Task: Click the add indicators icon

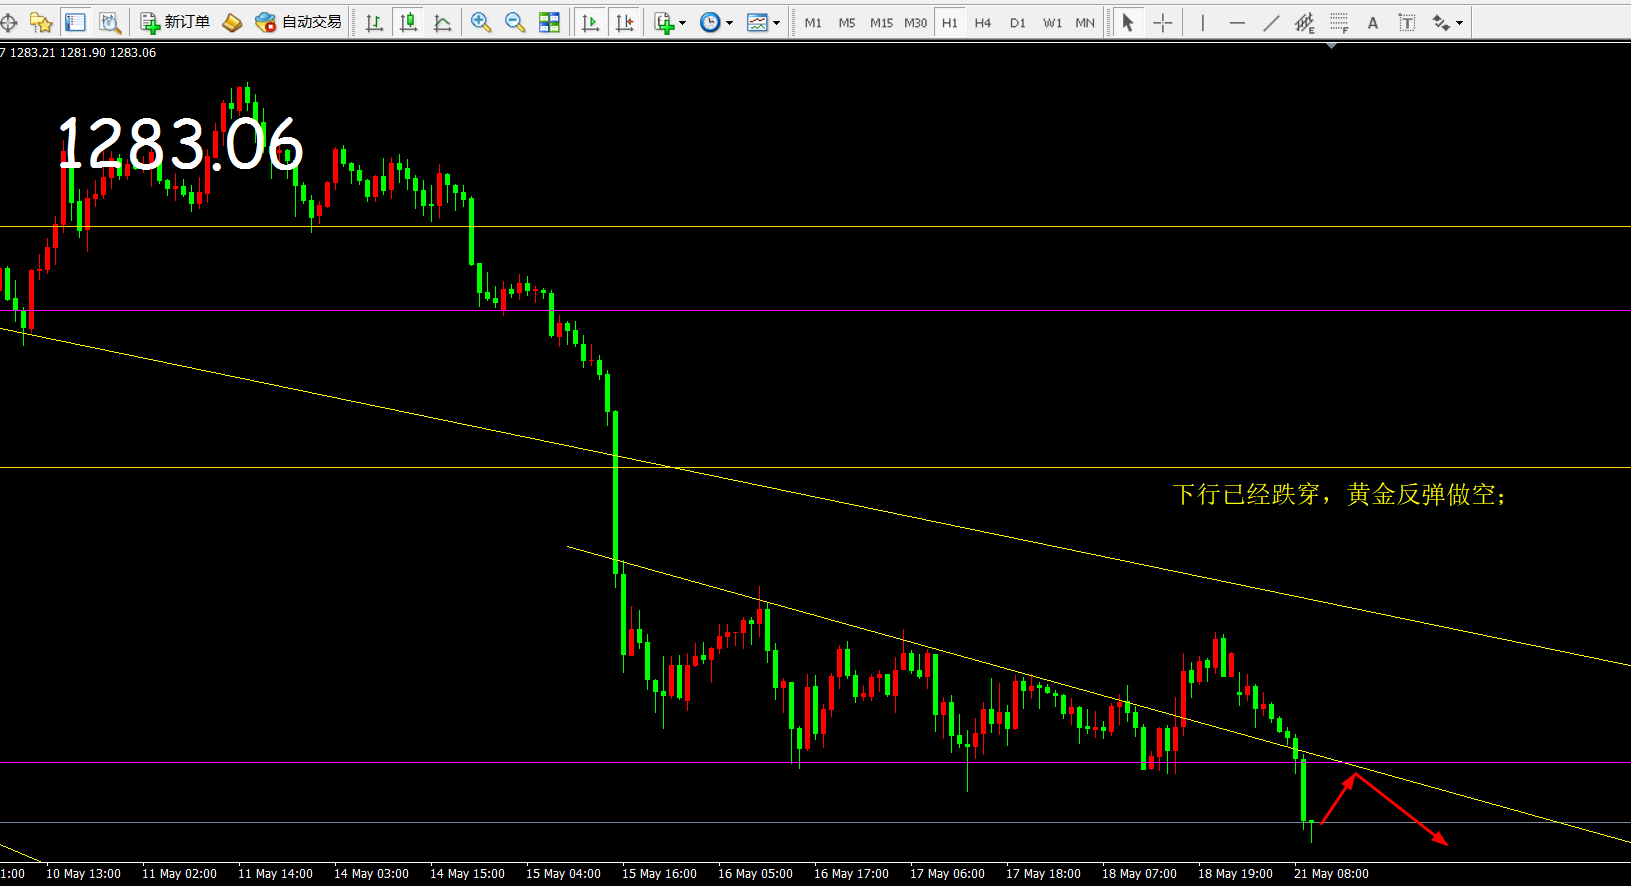Action: click(664, 22)
